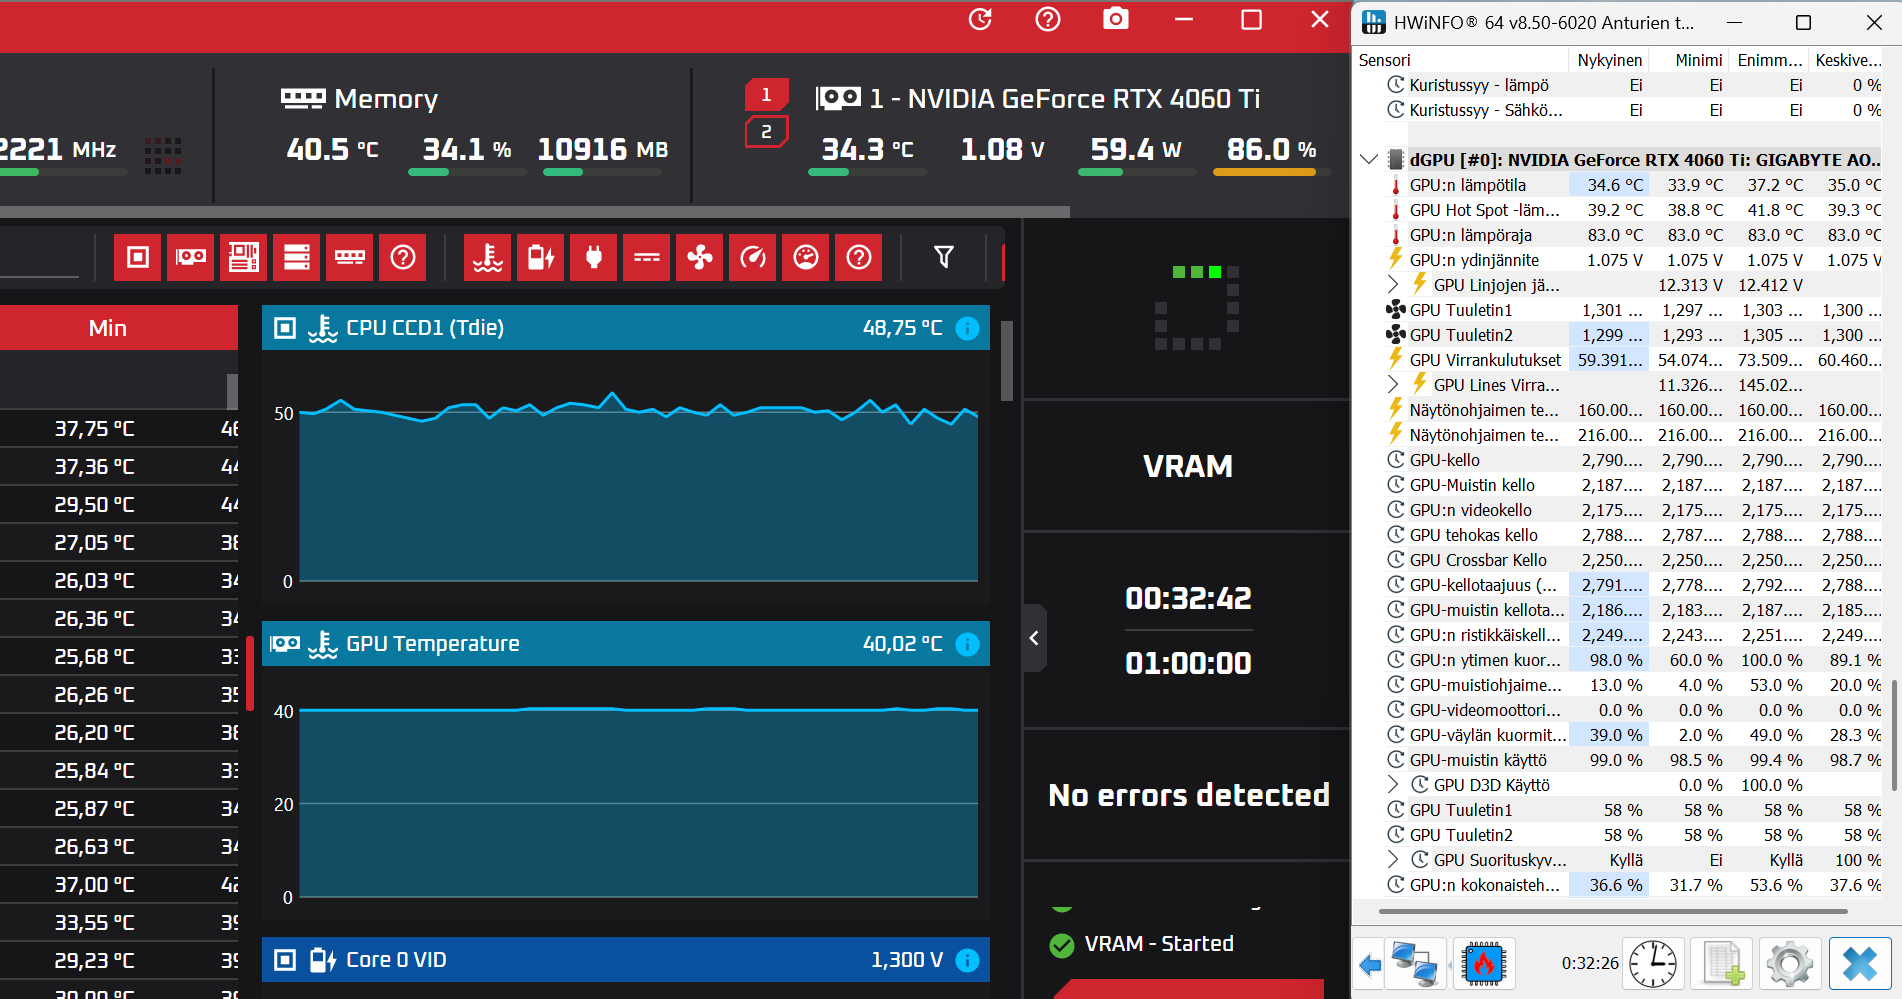Image resolution: width=1902 pixels, height=999 pixels.
Task: Reset HWiNFO elapsed timer via clock icon
Action: click(1653, 964)
